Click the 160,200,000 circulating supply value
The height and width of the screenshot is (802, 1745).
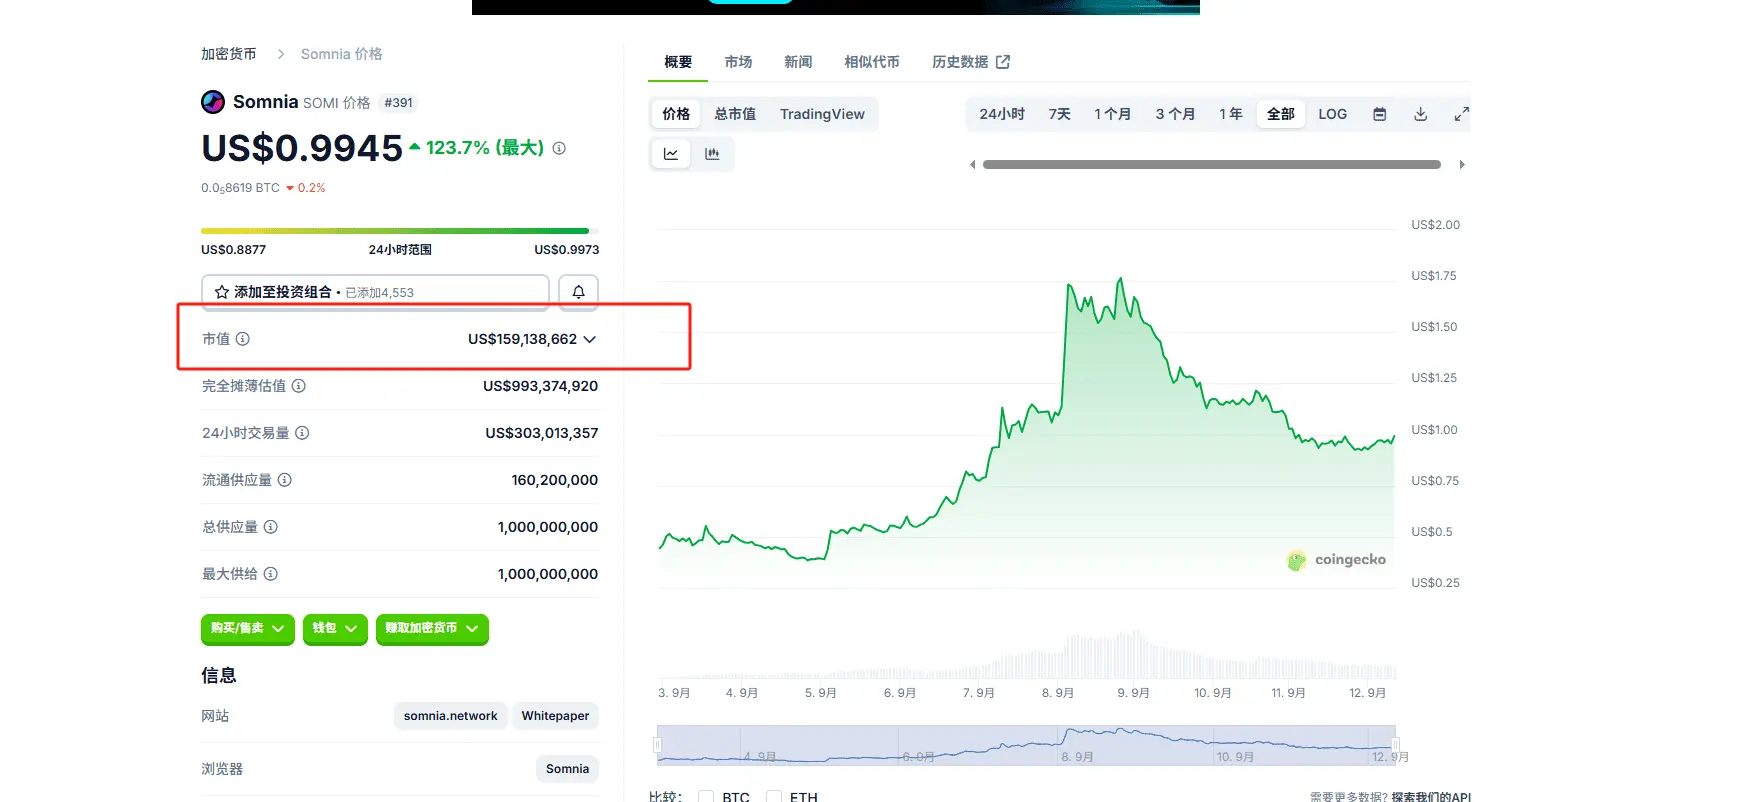pos(554,480)
